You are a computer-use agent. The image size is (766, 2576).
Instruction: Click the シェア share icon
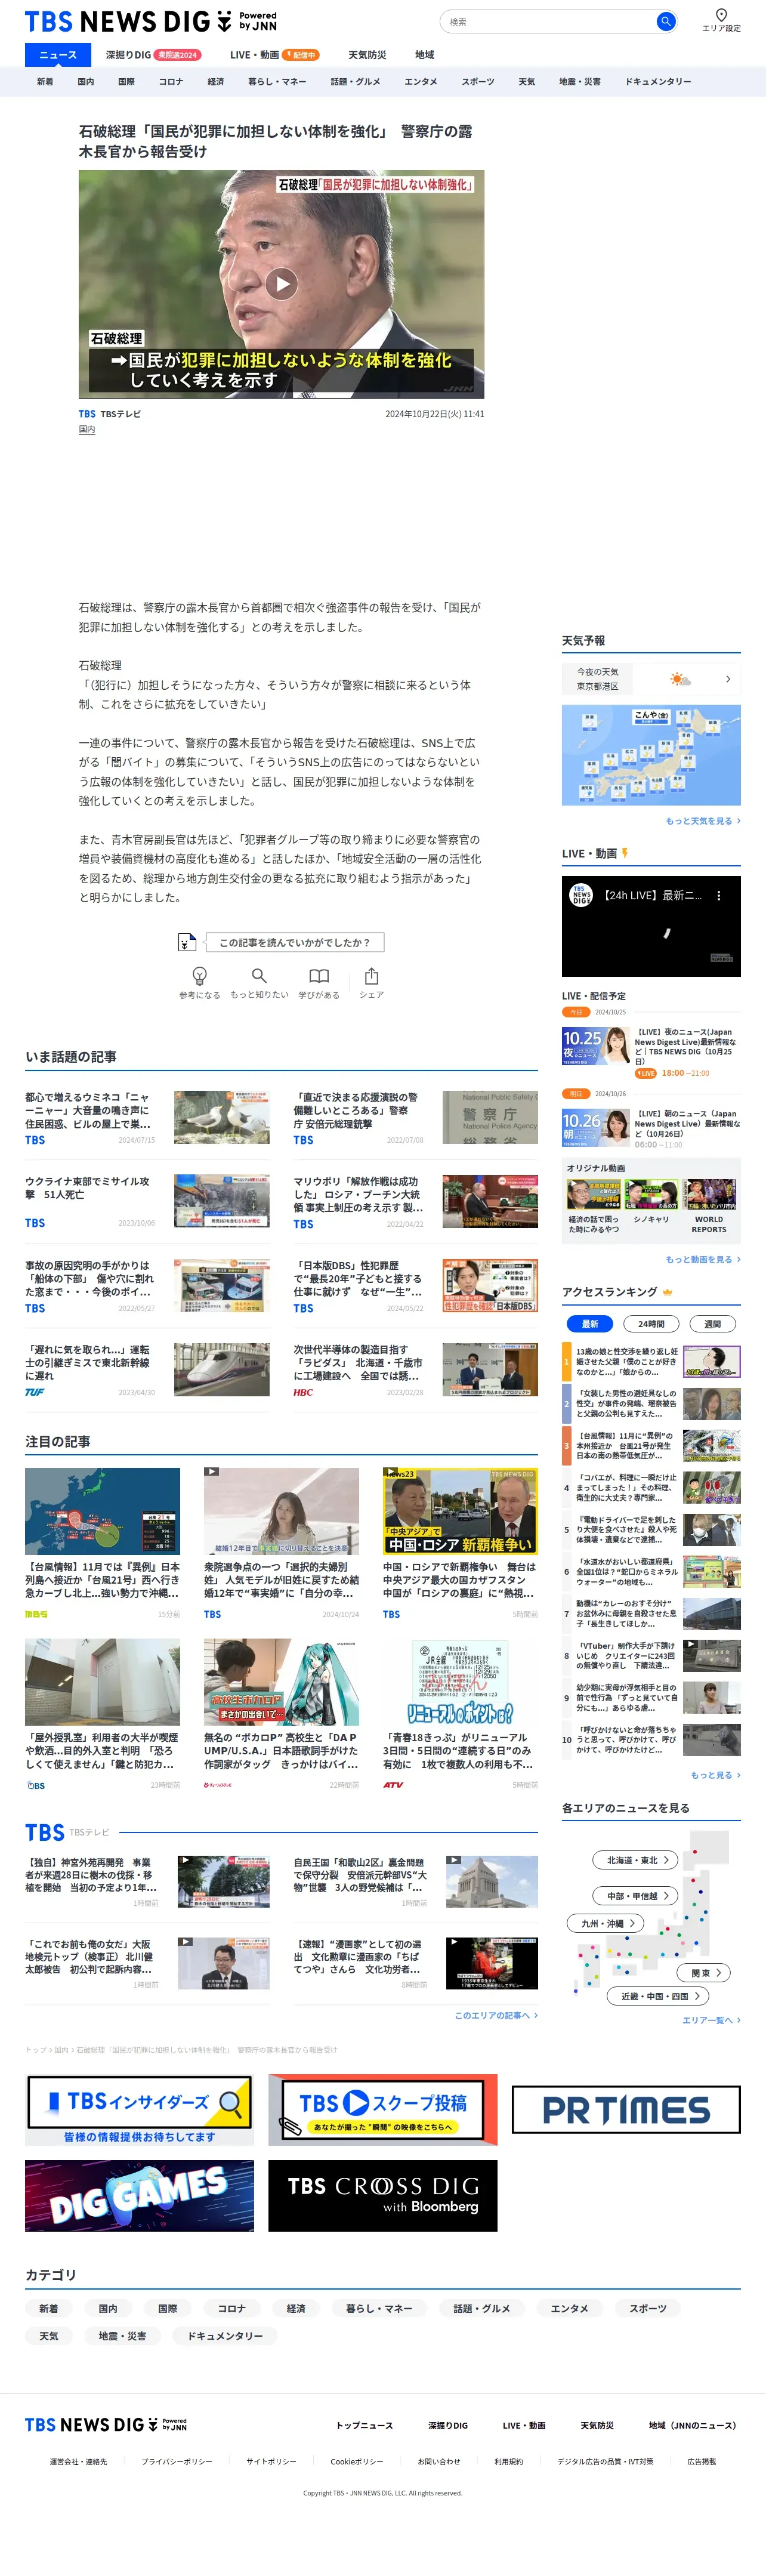[371, 976]
